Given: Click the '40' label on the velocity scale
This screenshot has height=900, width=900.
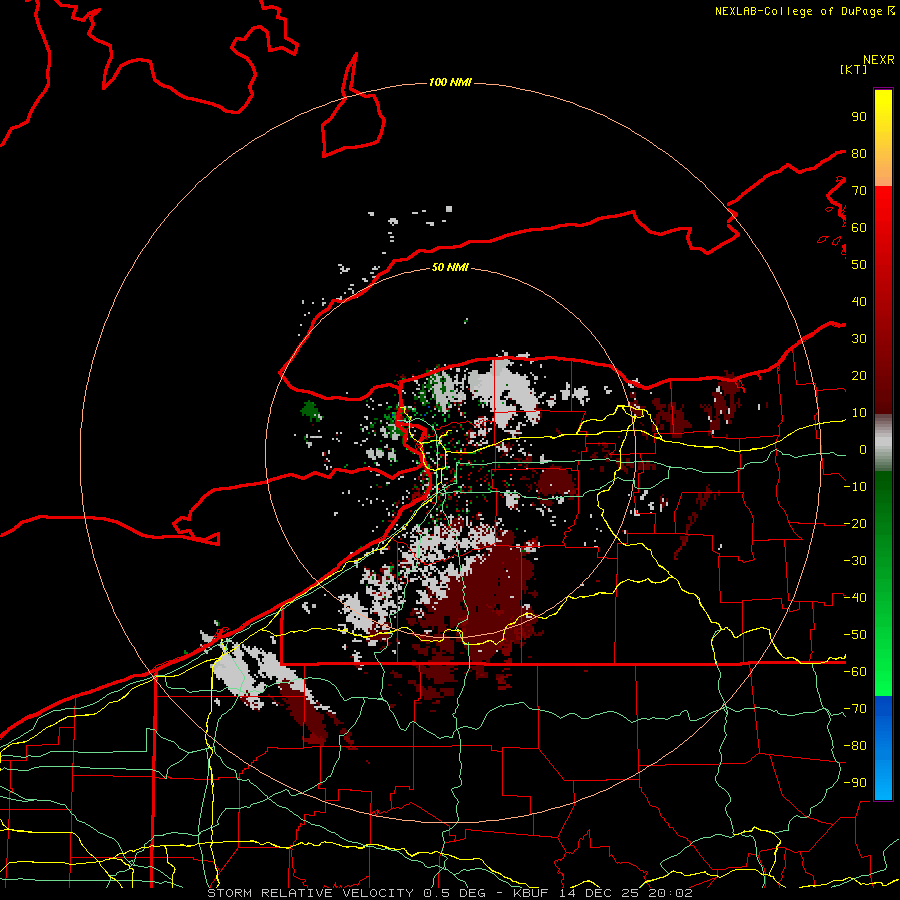Looking at the screenshot, I should [859, 301].
